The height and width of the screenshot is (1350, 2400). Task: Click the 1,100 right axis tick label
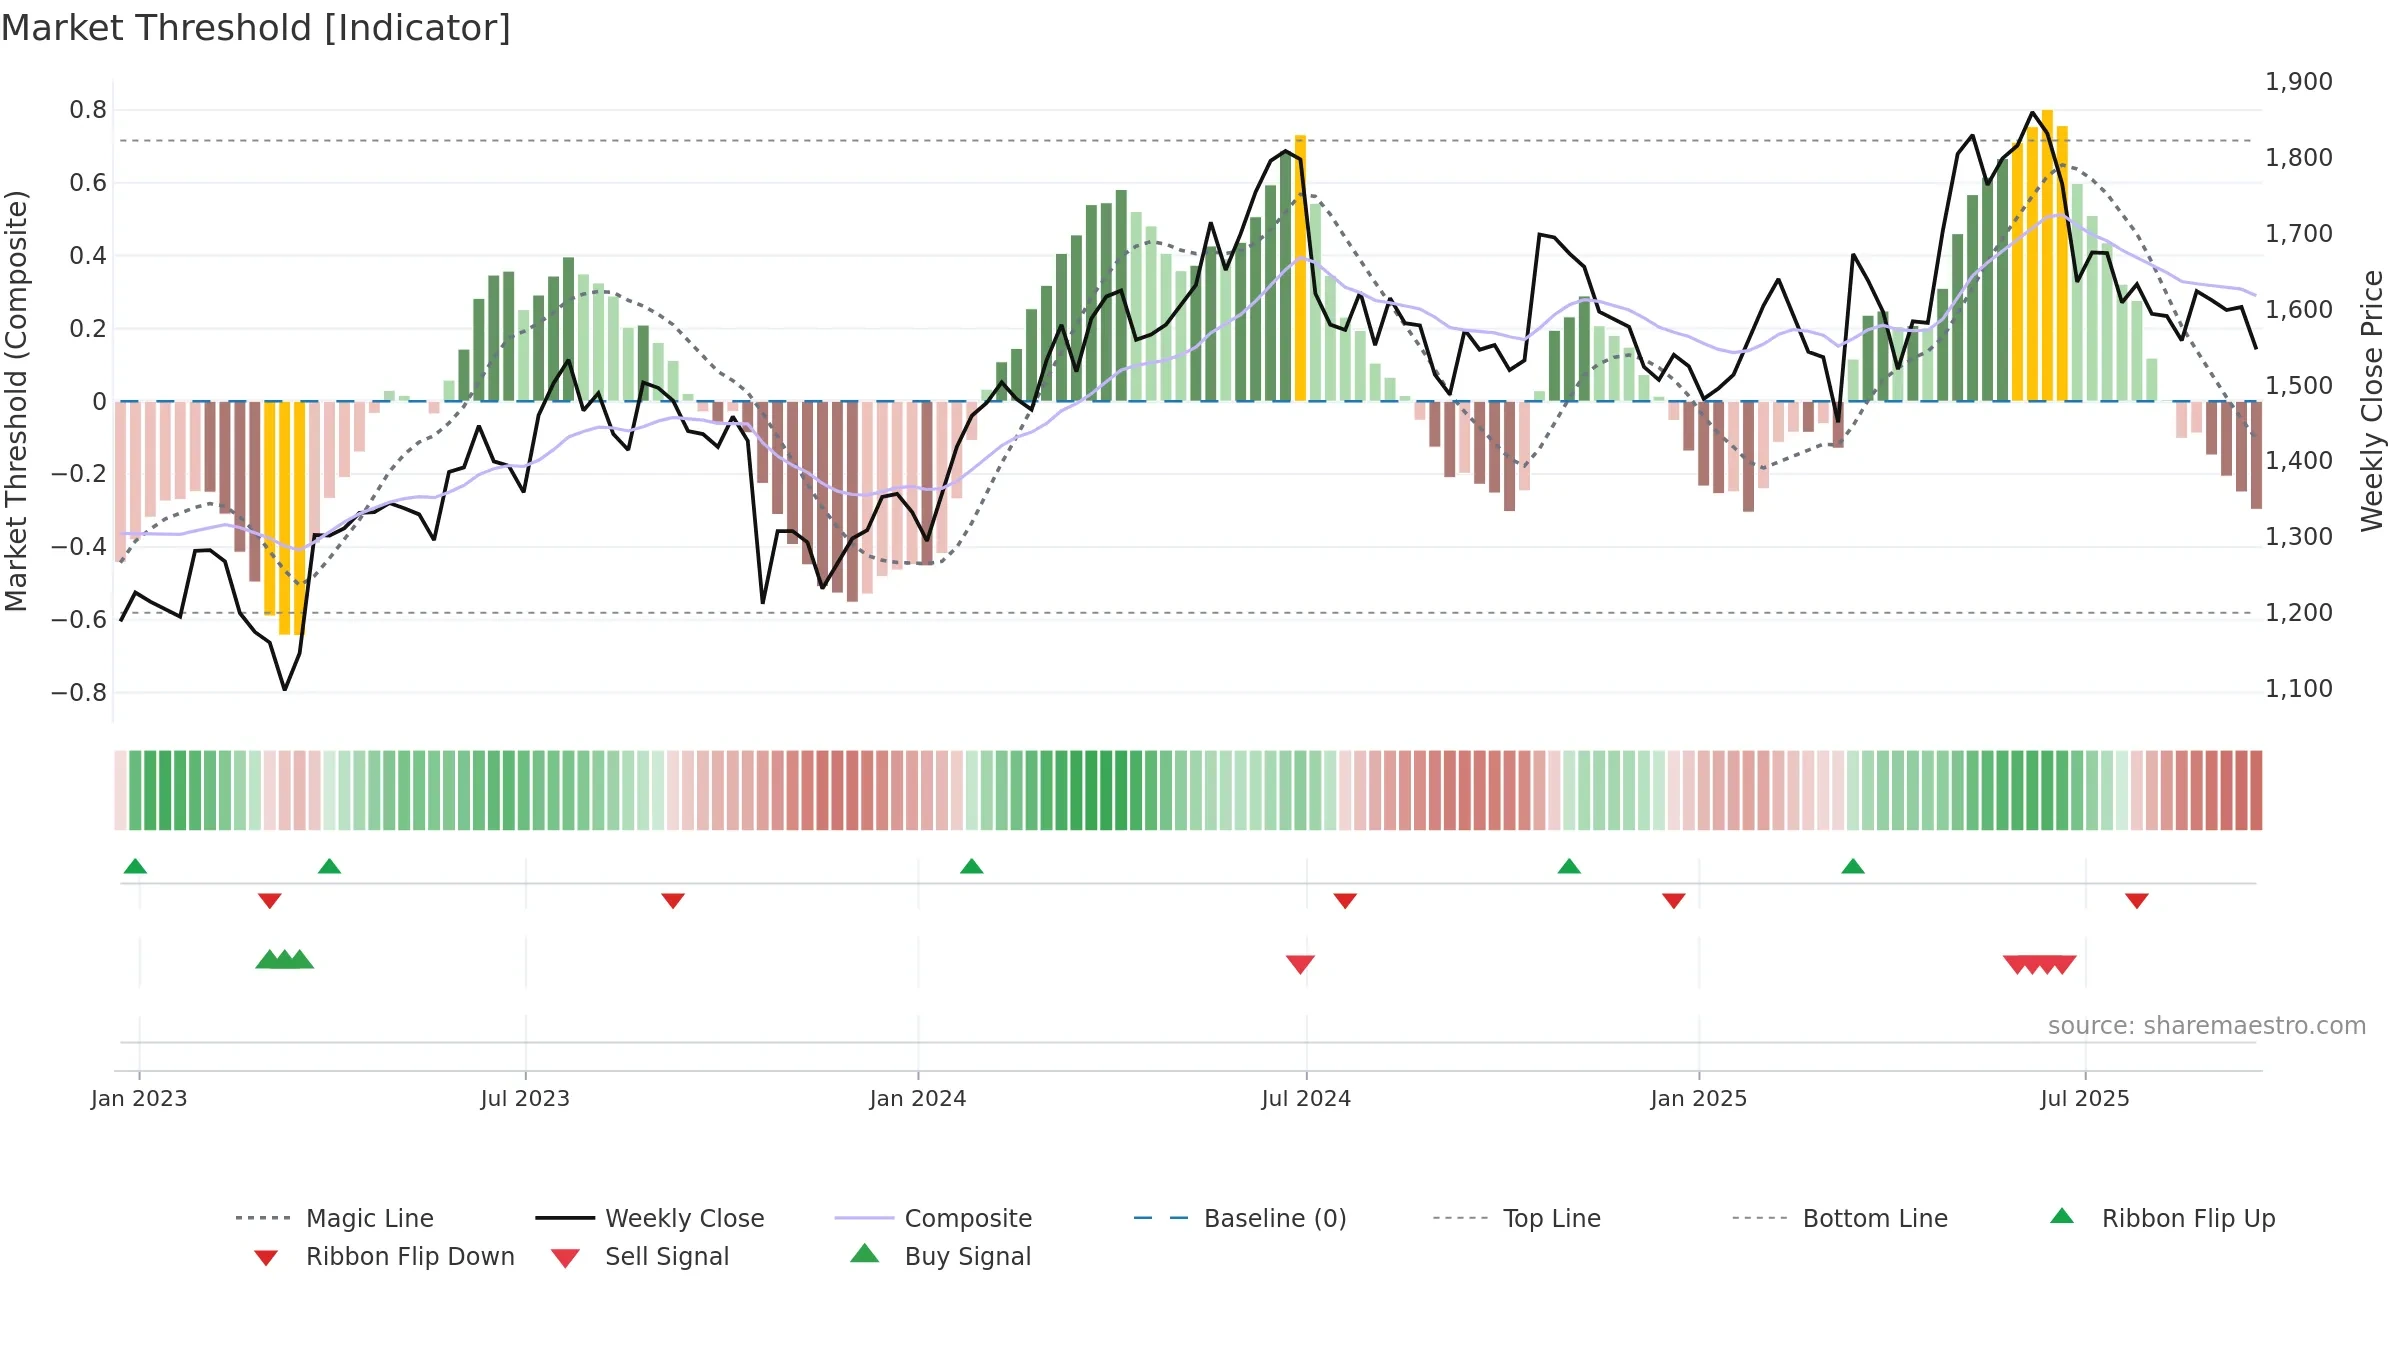click(x=2298, y=689)
